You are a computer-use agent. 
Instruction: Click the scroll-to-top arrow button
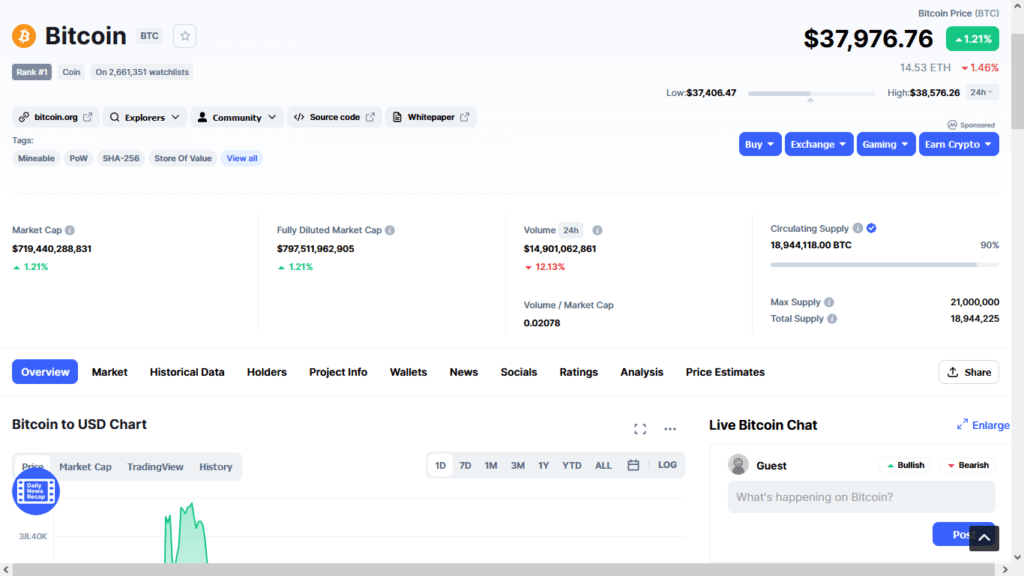984,538
